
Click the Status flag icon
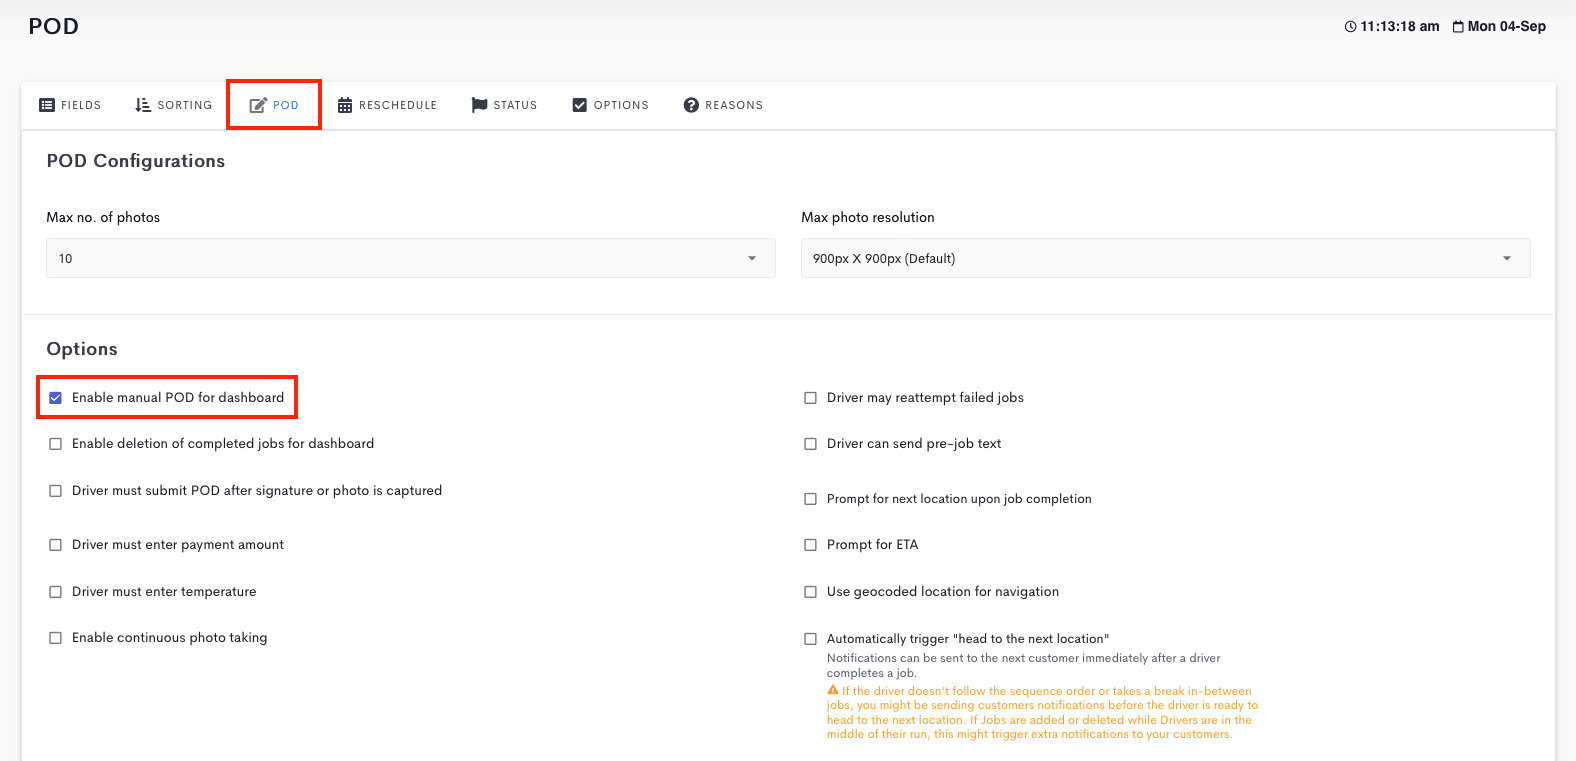(479, 105)
